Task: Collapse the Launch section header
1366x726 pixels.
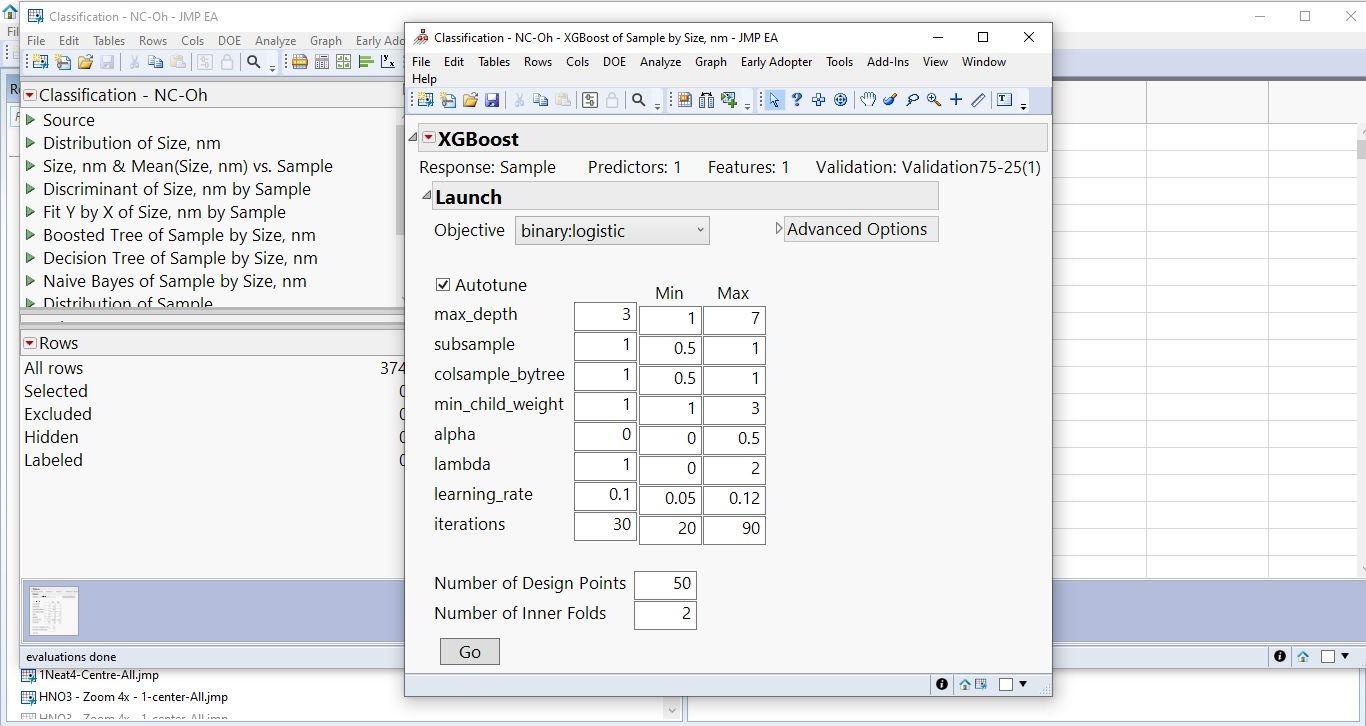Action: (x=425, y=196)
